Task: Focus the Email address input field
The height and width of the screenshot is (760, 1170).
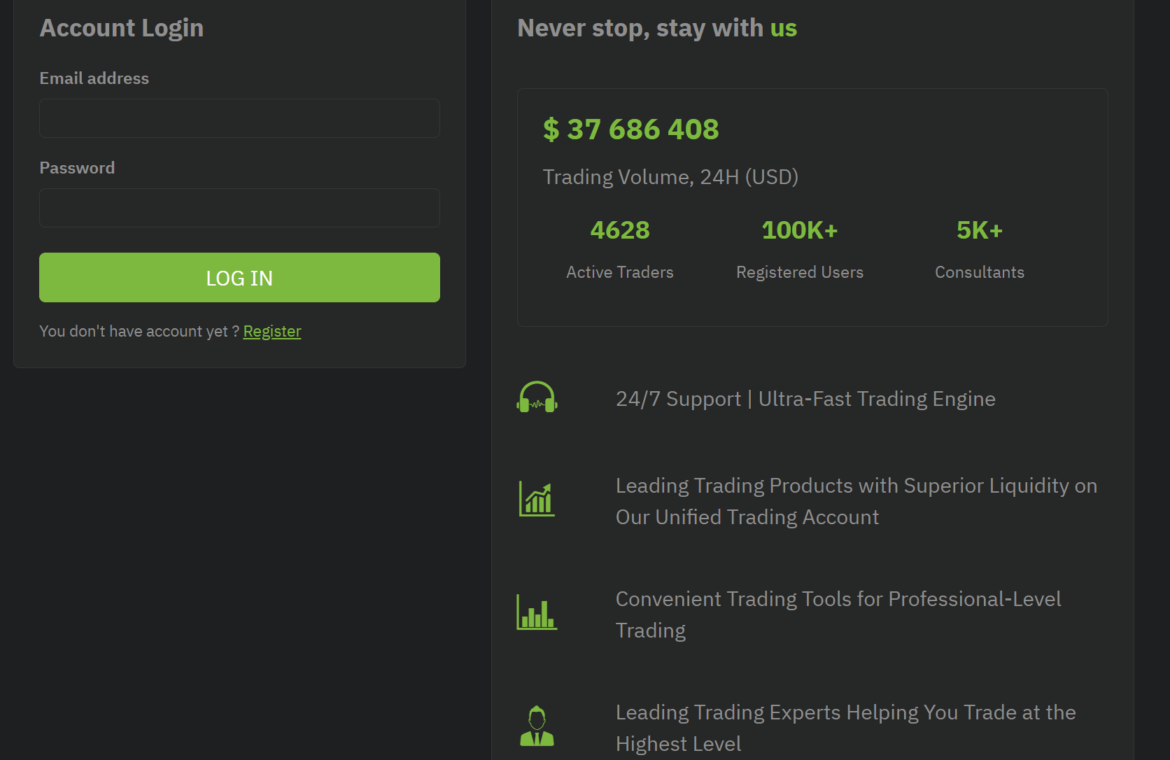Action: 239,118
